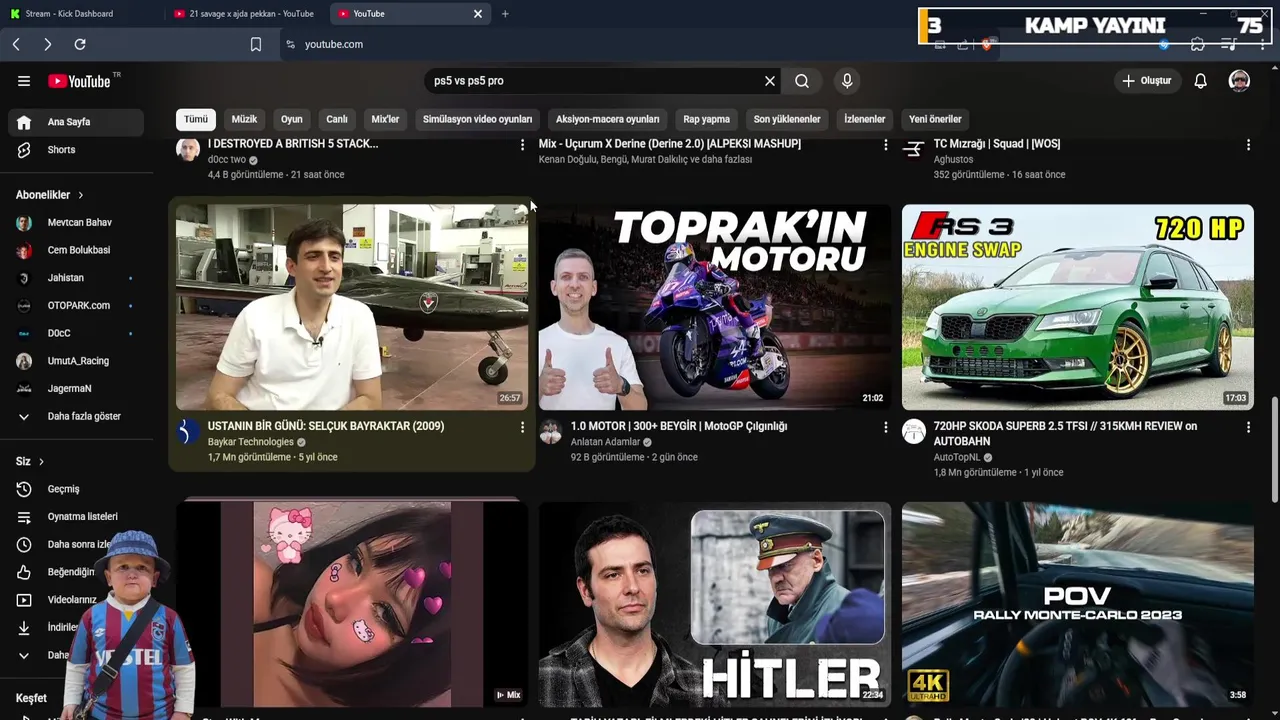This screenshot has height=720, width=1280.
Task: Go to Ana Sayfa in sidebar
Action: tap(76, 122)
